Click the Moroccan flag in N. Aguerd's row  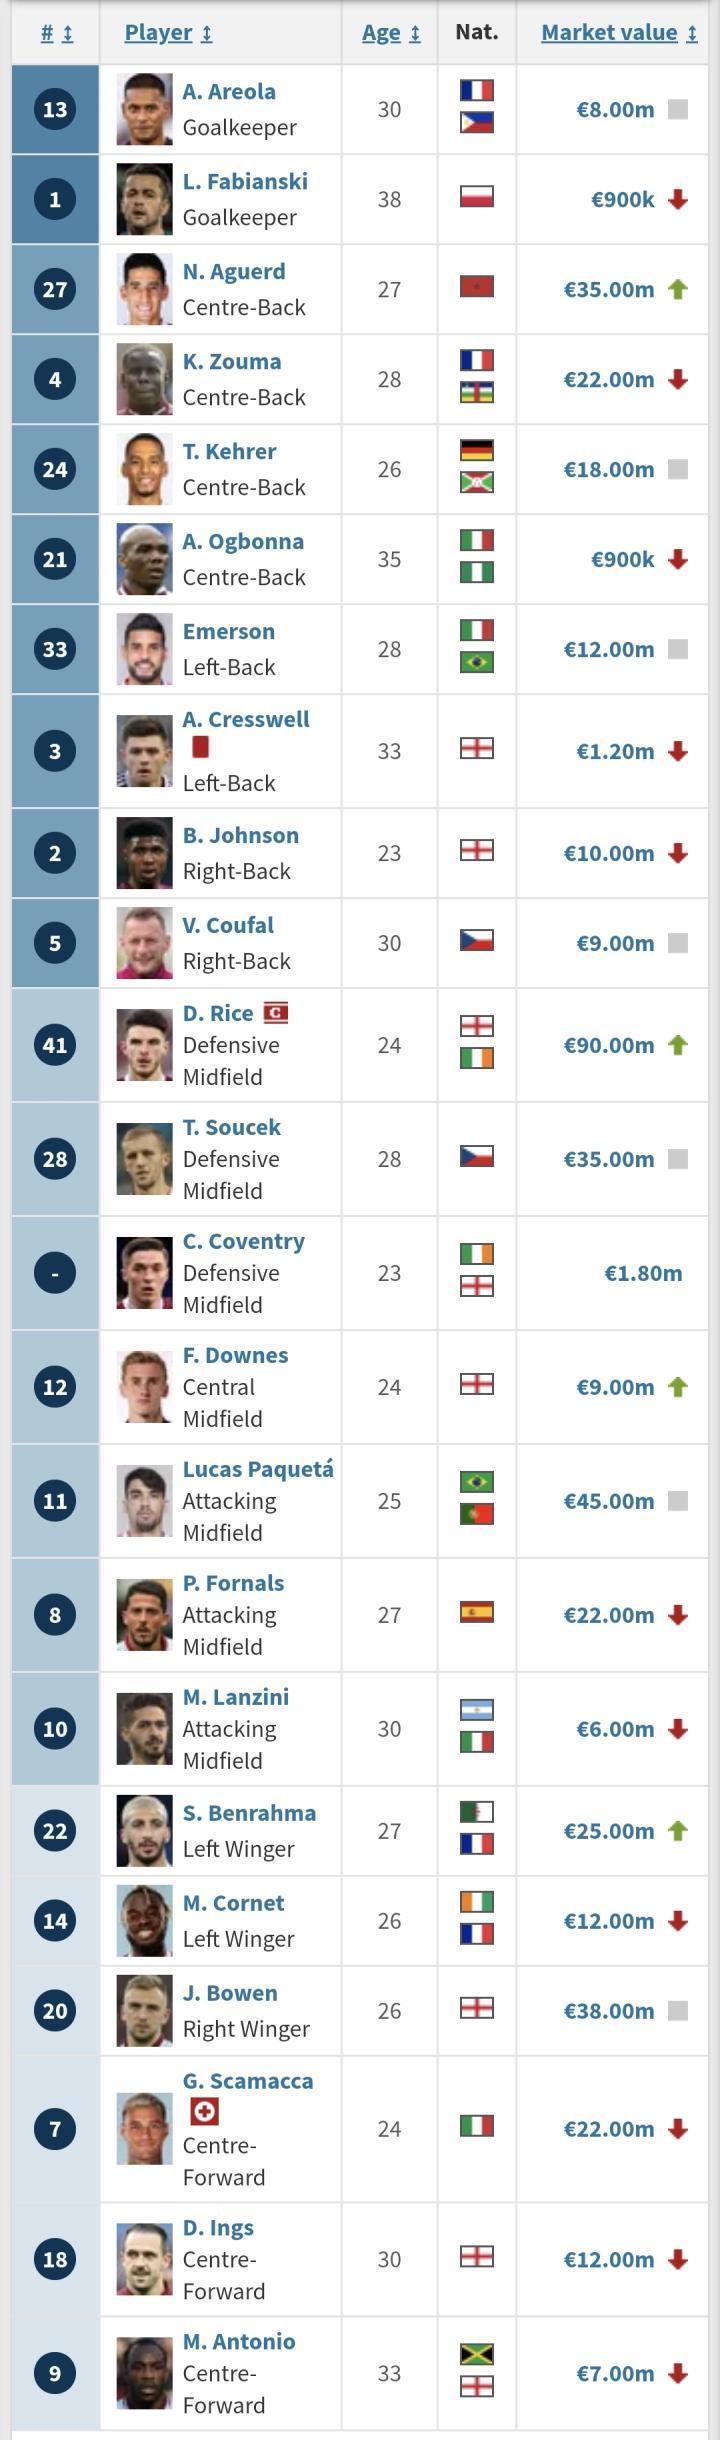[x=476, y=288]
